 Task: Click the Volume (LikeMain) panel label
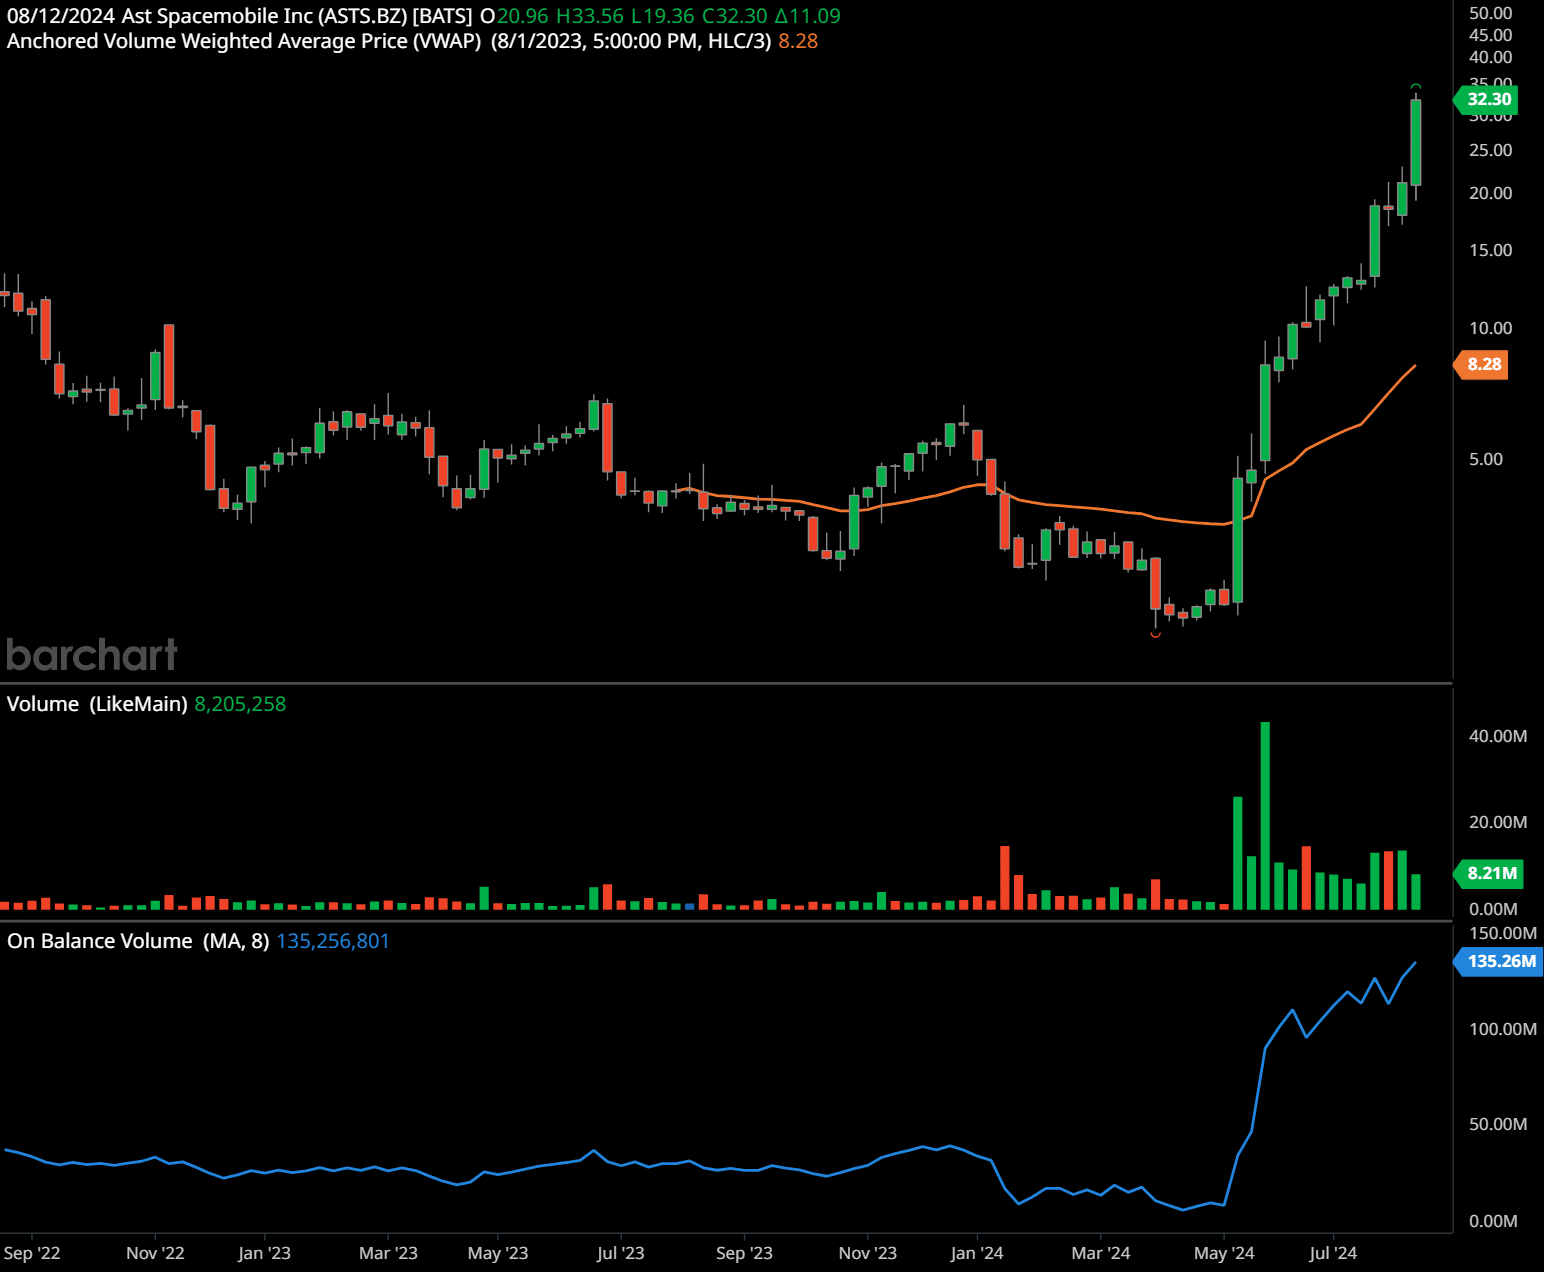[x=97, y=704]
